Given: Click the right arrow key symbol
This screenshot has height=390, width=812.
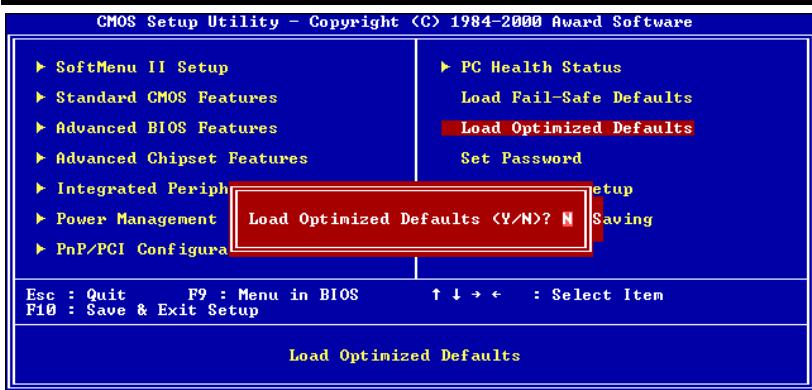Looking at the screenshot, I should [x=476, y=295].
